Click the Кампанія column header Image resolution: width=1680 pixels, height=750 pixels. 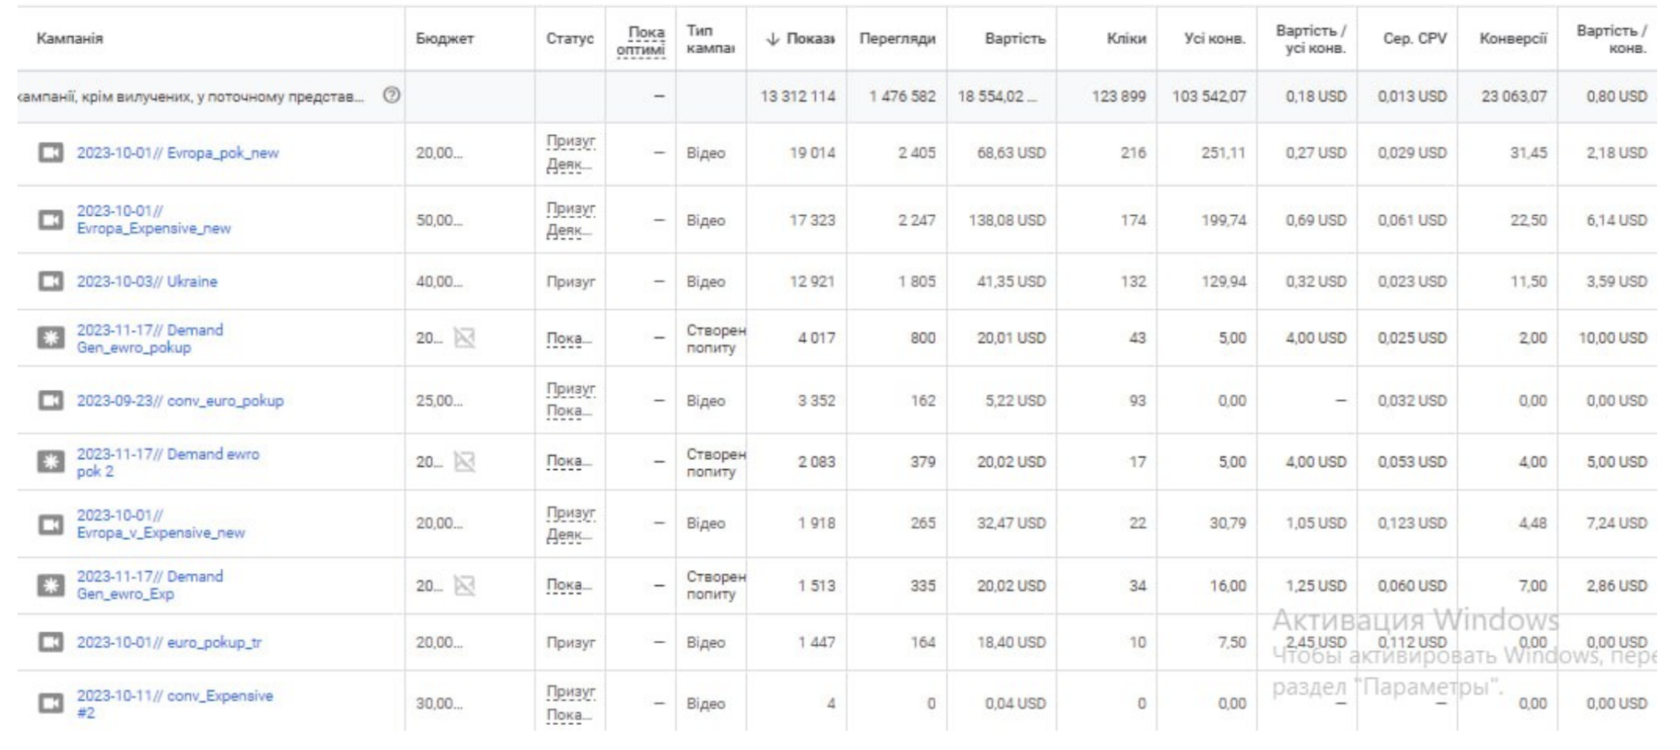(x=70, y=39)
